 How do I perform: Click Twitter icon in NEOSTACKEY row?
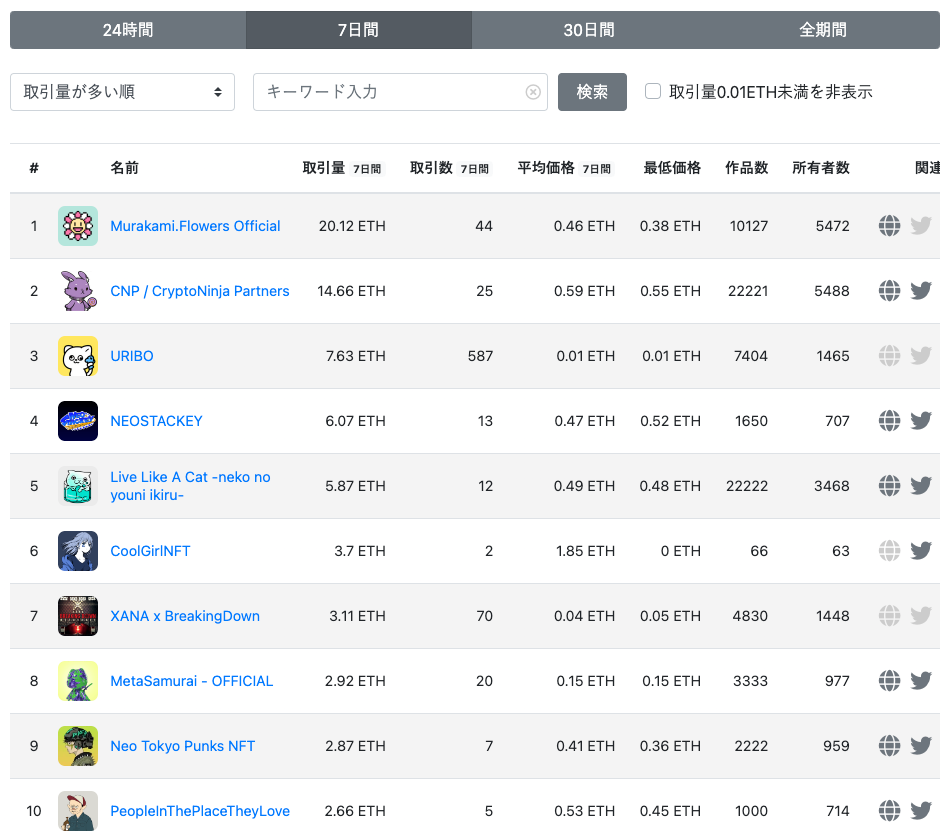[x=921, y=421]
